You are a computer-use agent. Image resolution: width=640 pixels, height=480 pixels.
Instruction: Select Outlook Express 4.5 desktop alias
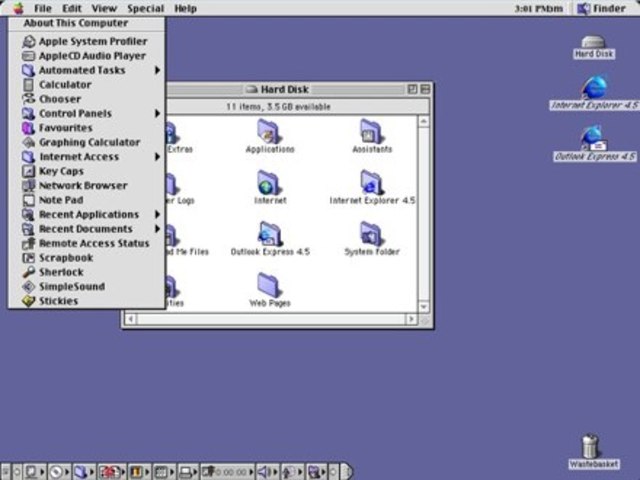(x=594, y=144)
